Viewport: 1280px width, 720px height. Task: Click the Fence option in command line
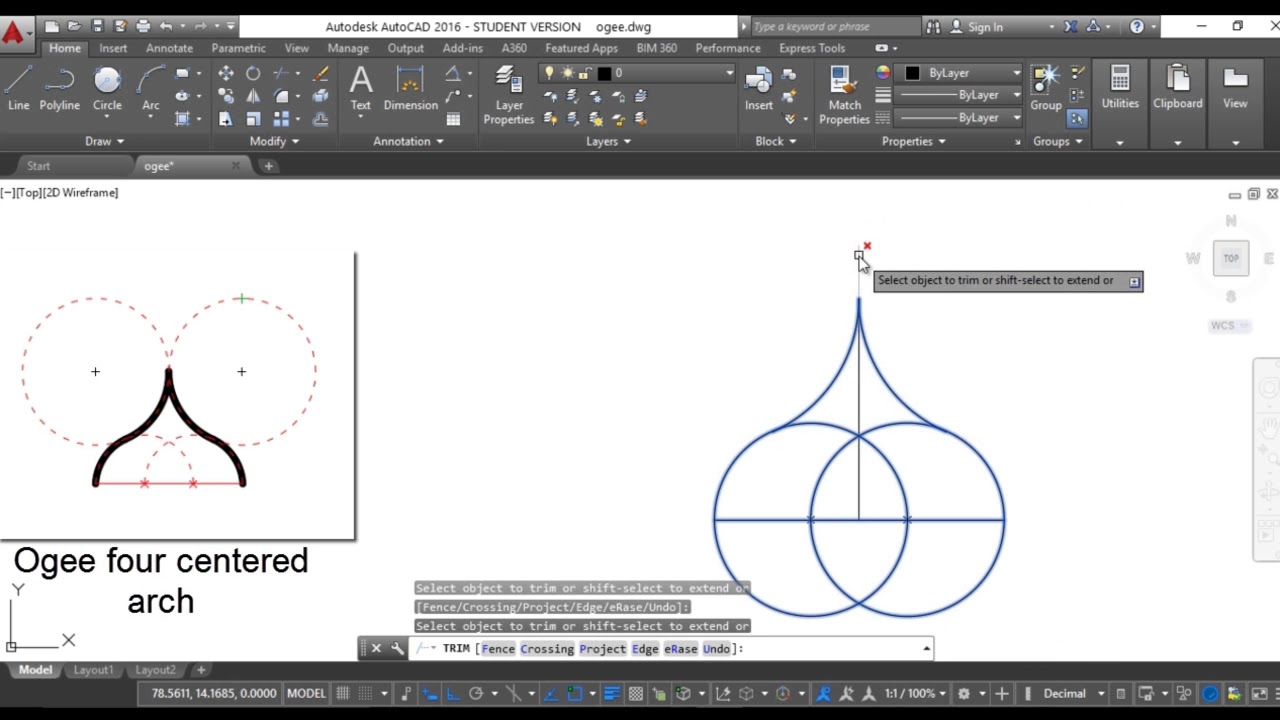pyautogui.click(x=498, y=649)
